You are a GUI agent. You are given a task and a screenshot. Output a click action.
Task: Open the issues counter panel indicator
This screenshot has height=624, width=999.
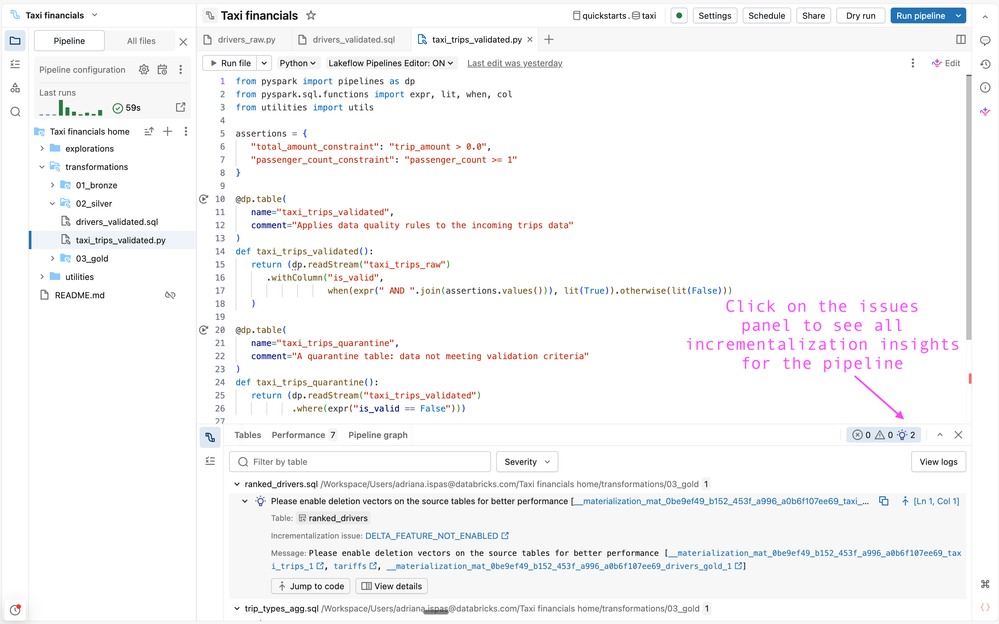[884, 435]
